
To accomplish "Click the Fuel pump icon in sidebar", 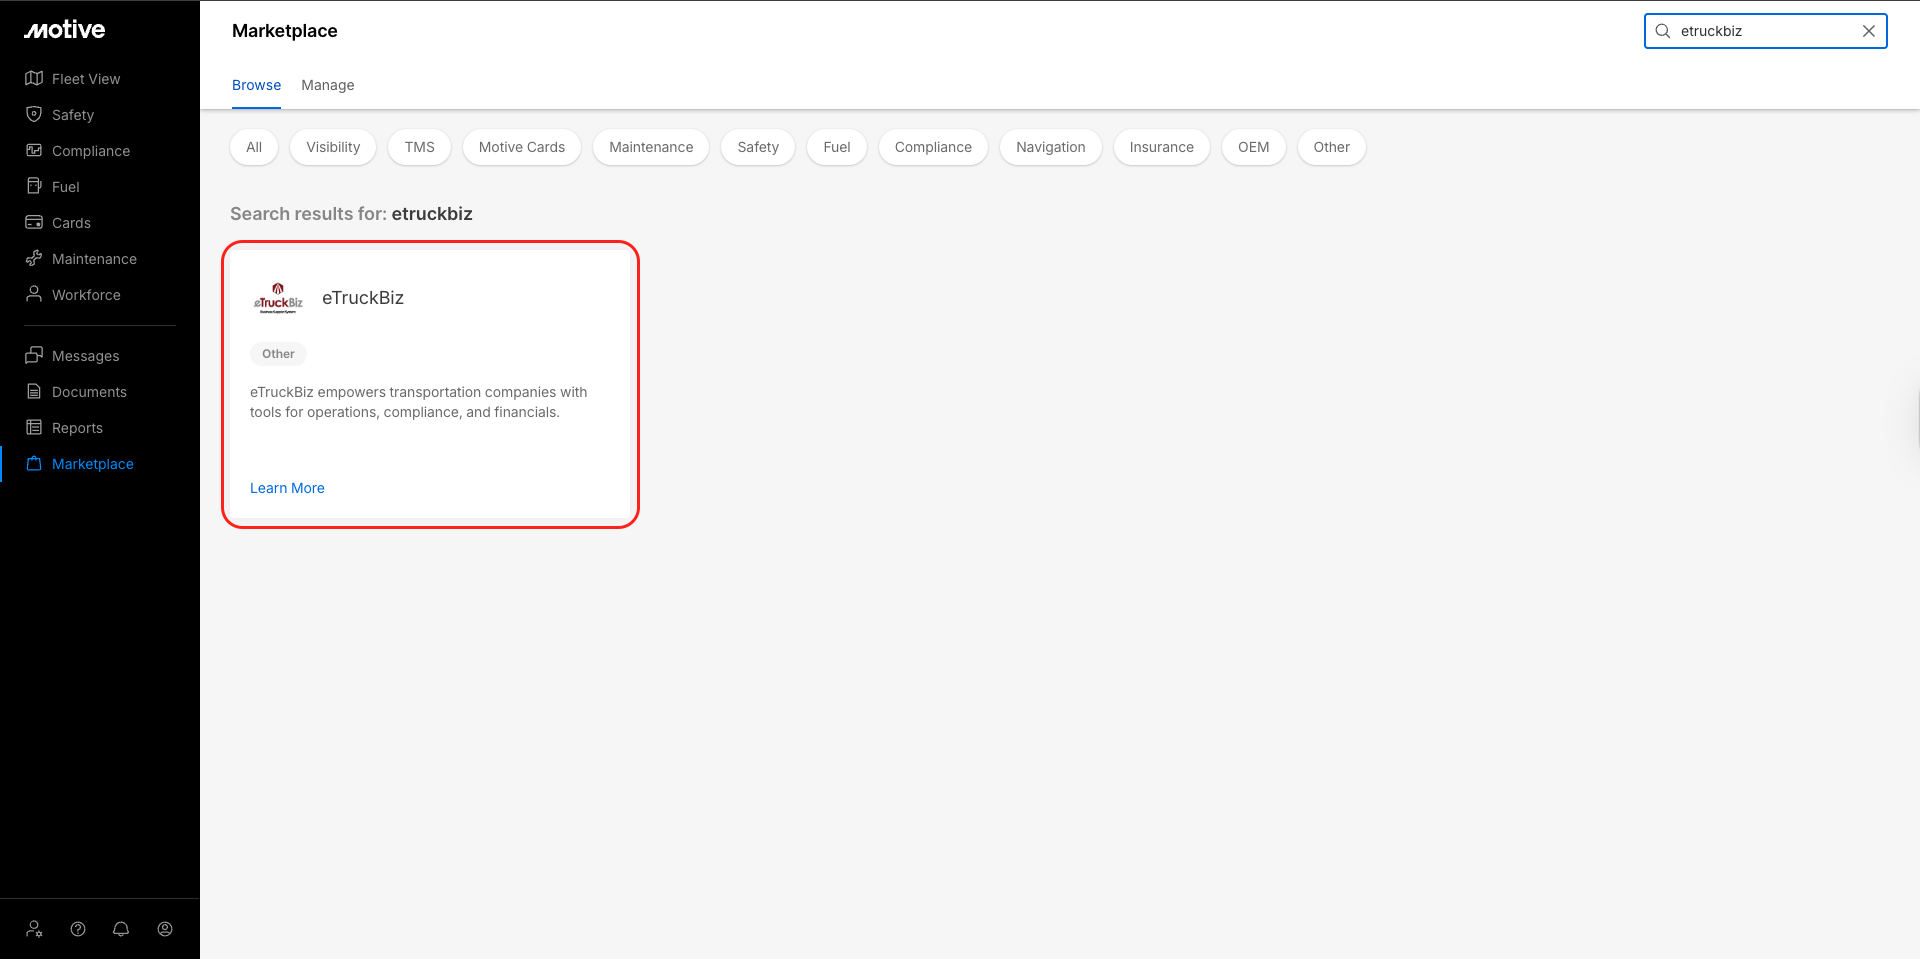I will [x=34, y=186].
